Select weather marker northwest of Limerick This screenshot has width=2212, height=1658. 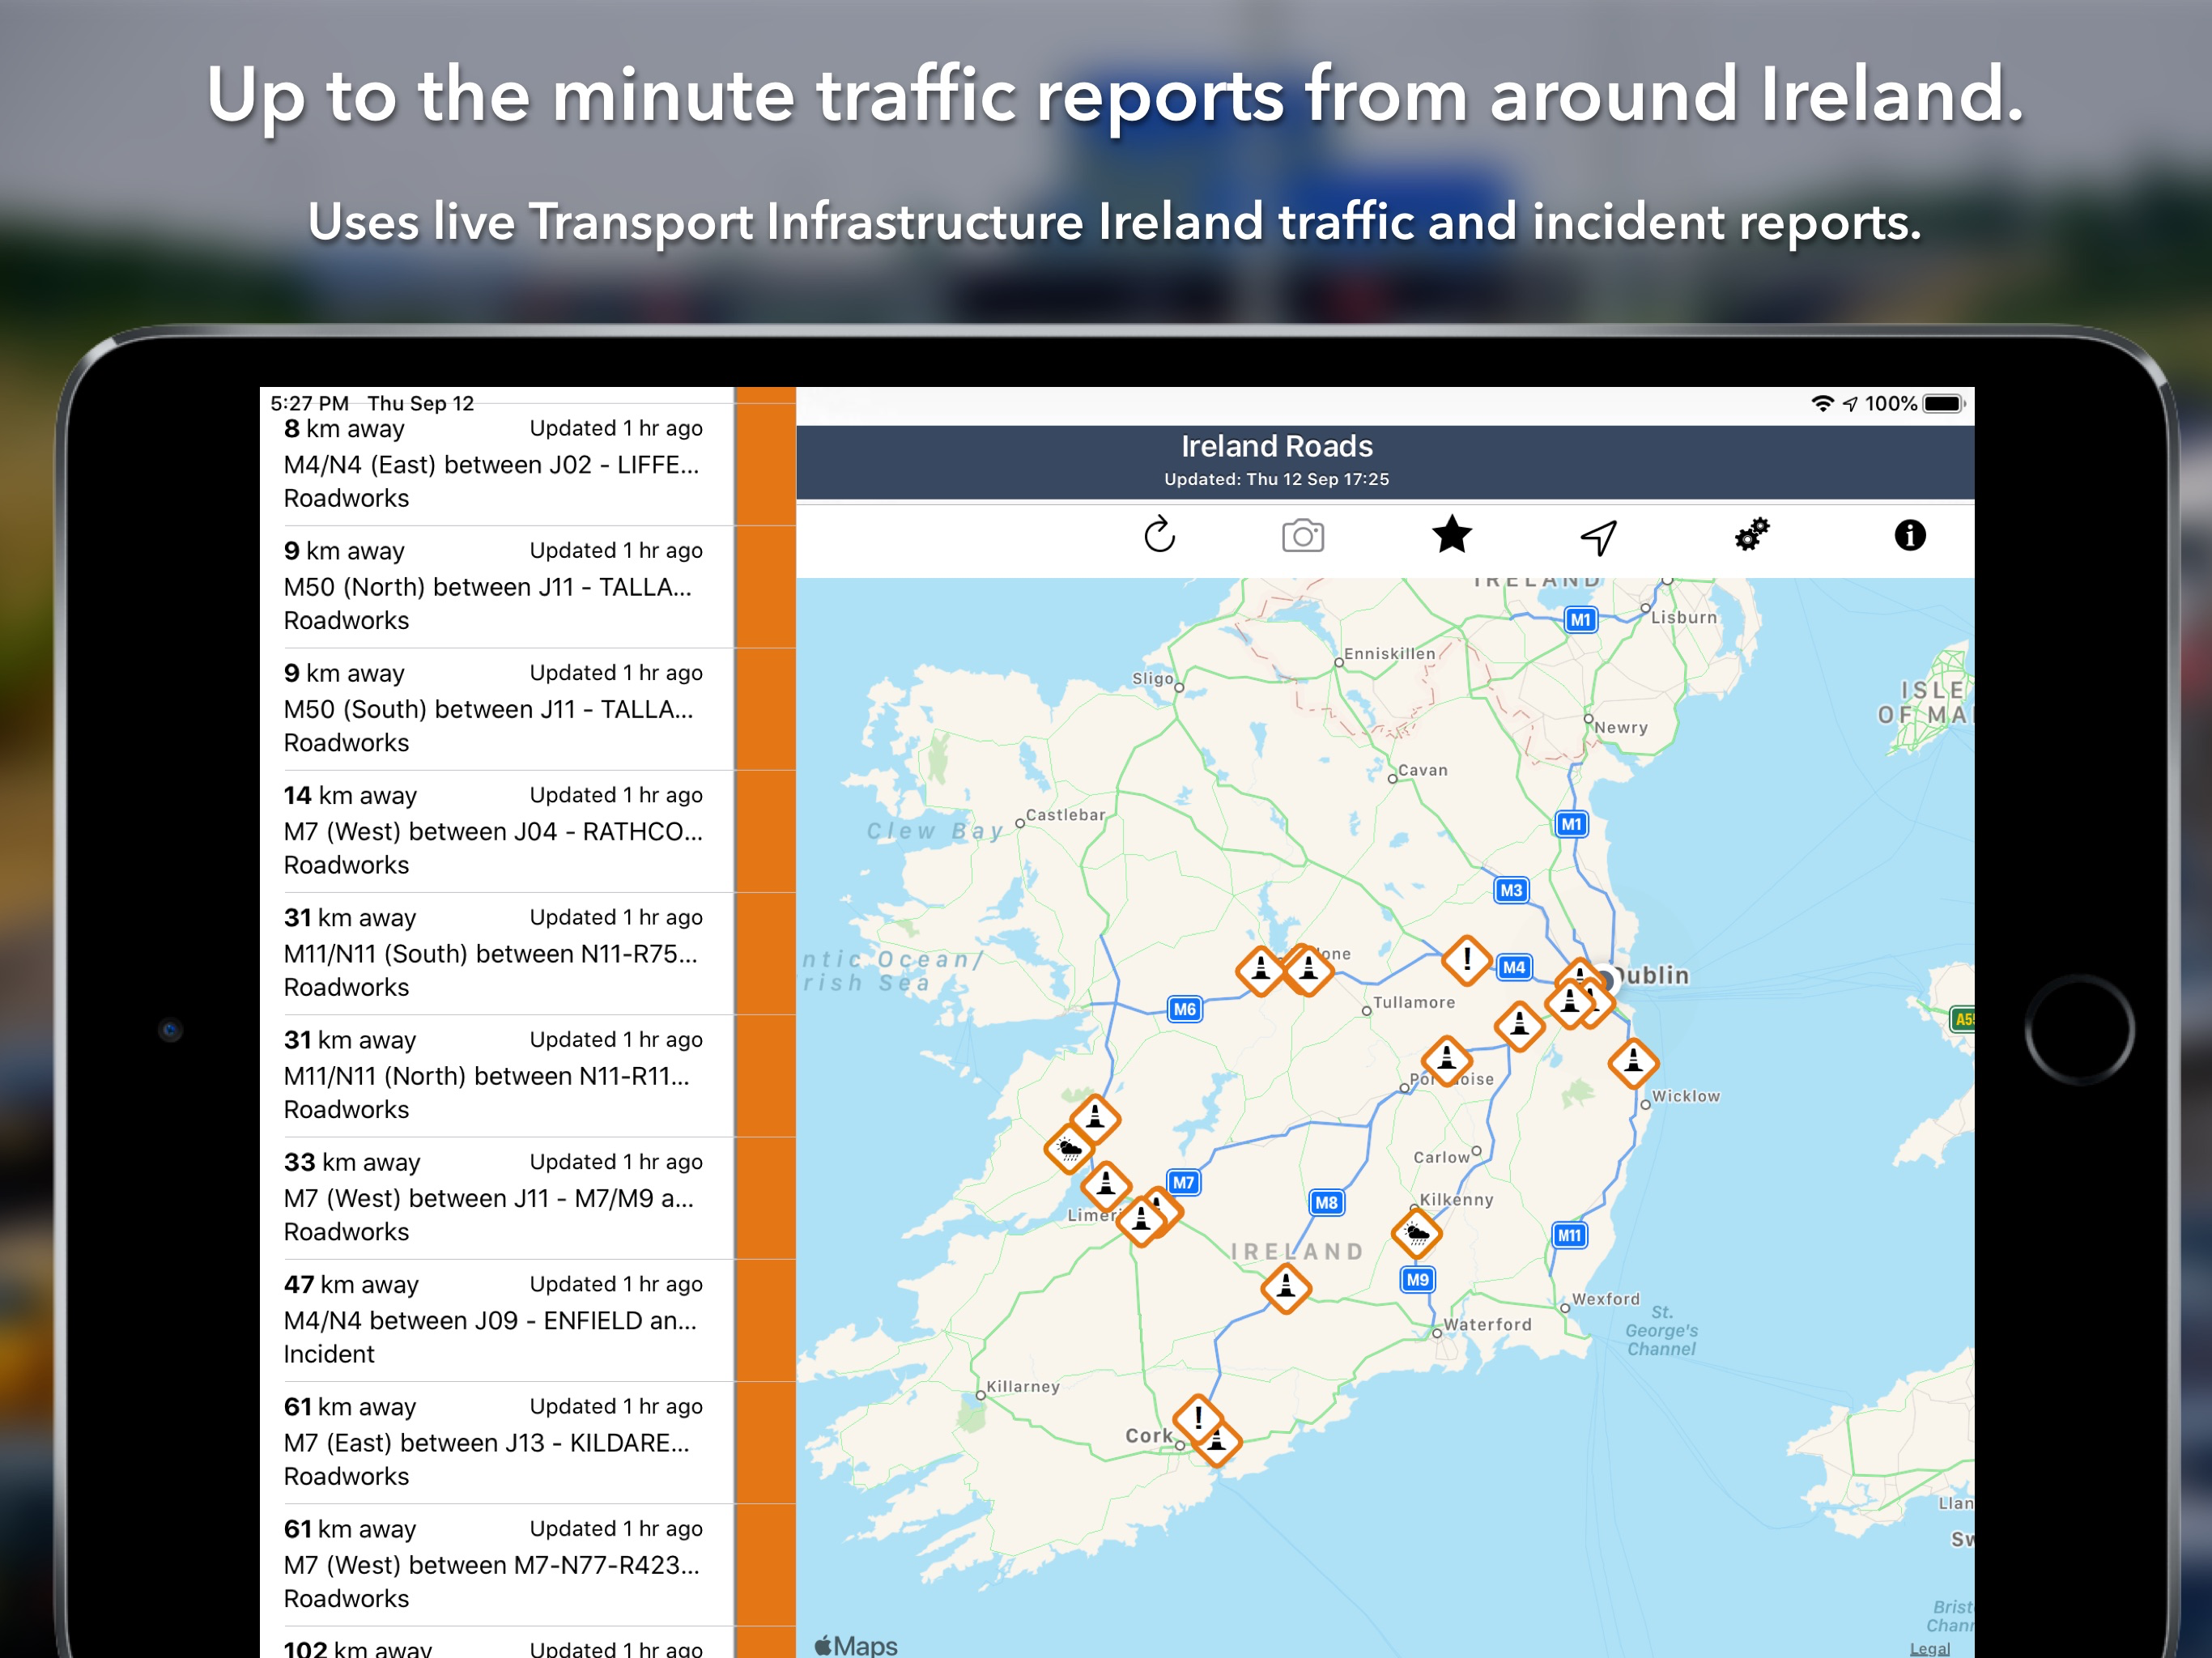click(x=1069, y=1150)
